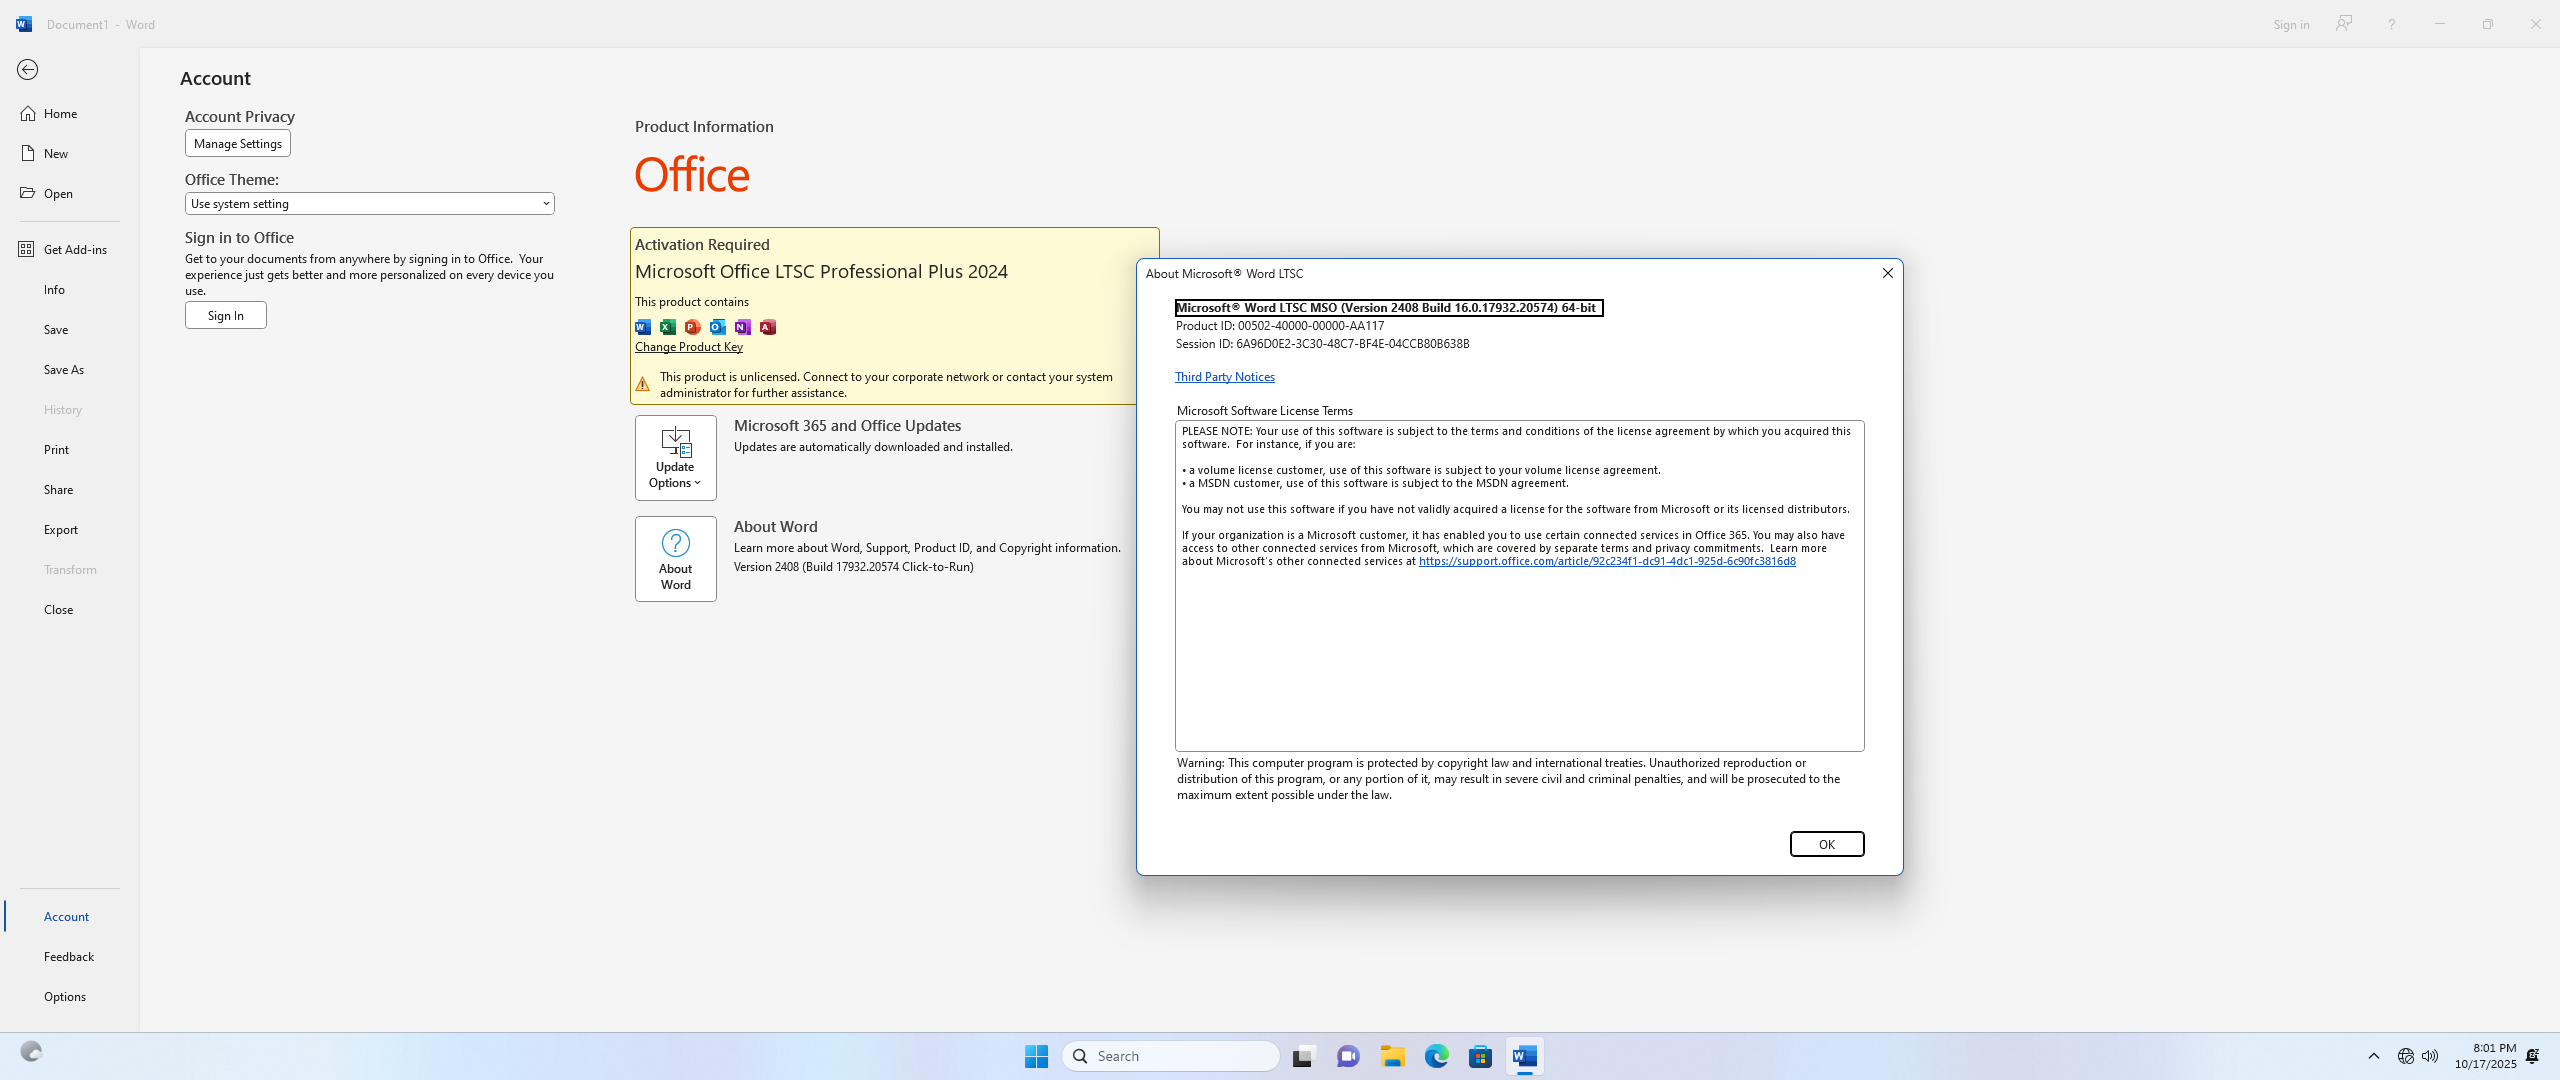The height and width of the screenshot is (1080, 2560).
Task: Open Microsoft Edge from the taskbar
Action: [x=1436, y=1056]
